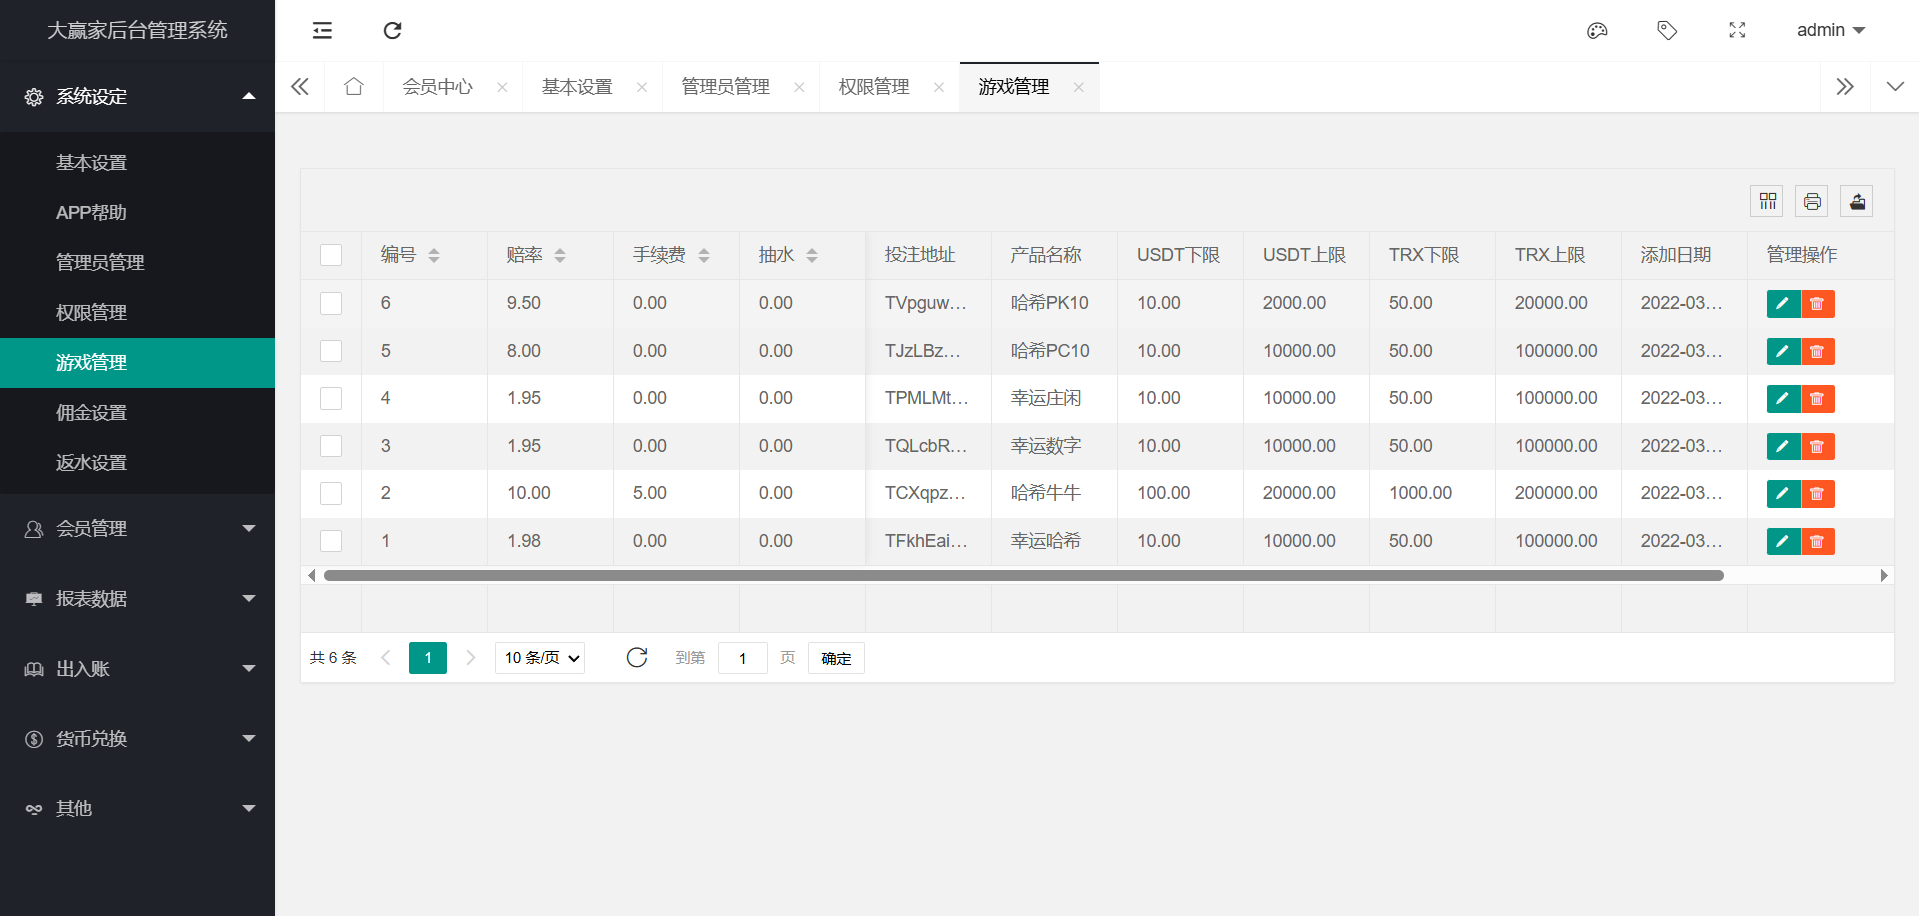Image resolution: width=1919 pixels, height=916 pixels.
Task: Click the refresh icon in the top bar
Action: [x=392, y=30]
